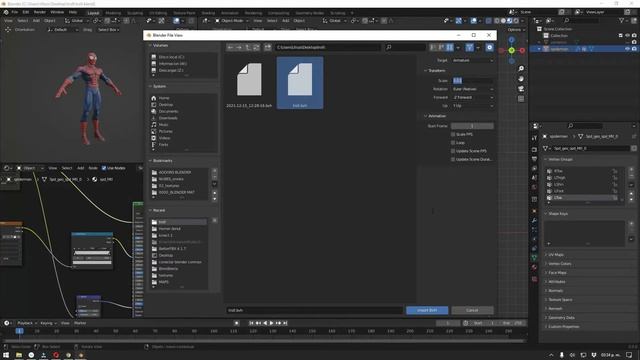The width and height of the screenshot is (640, 360).
Task: Open the node editor Node menu
Action: point(93,168)
